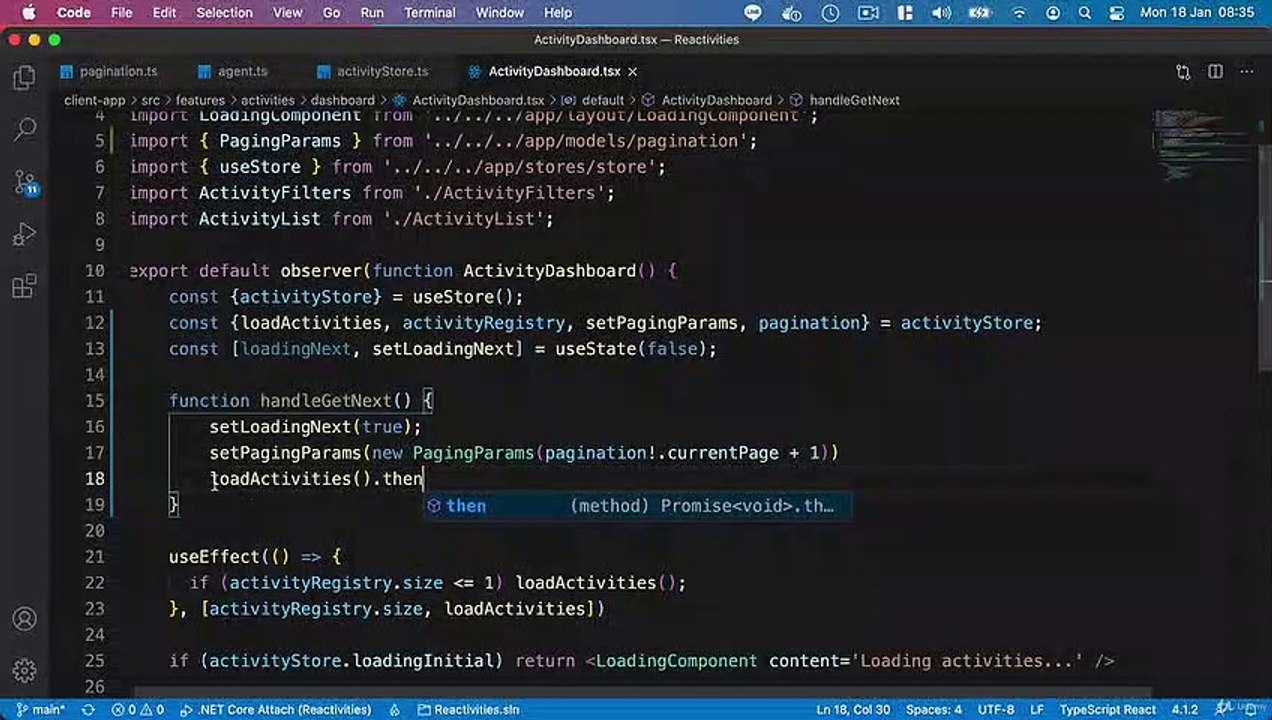The image size is (1272, 720).
Task: Open errors and warnings count in status bar
Action: [x=139, y=710]
